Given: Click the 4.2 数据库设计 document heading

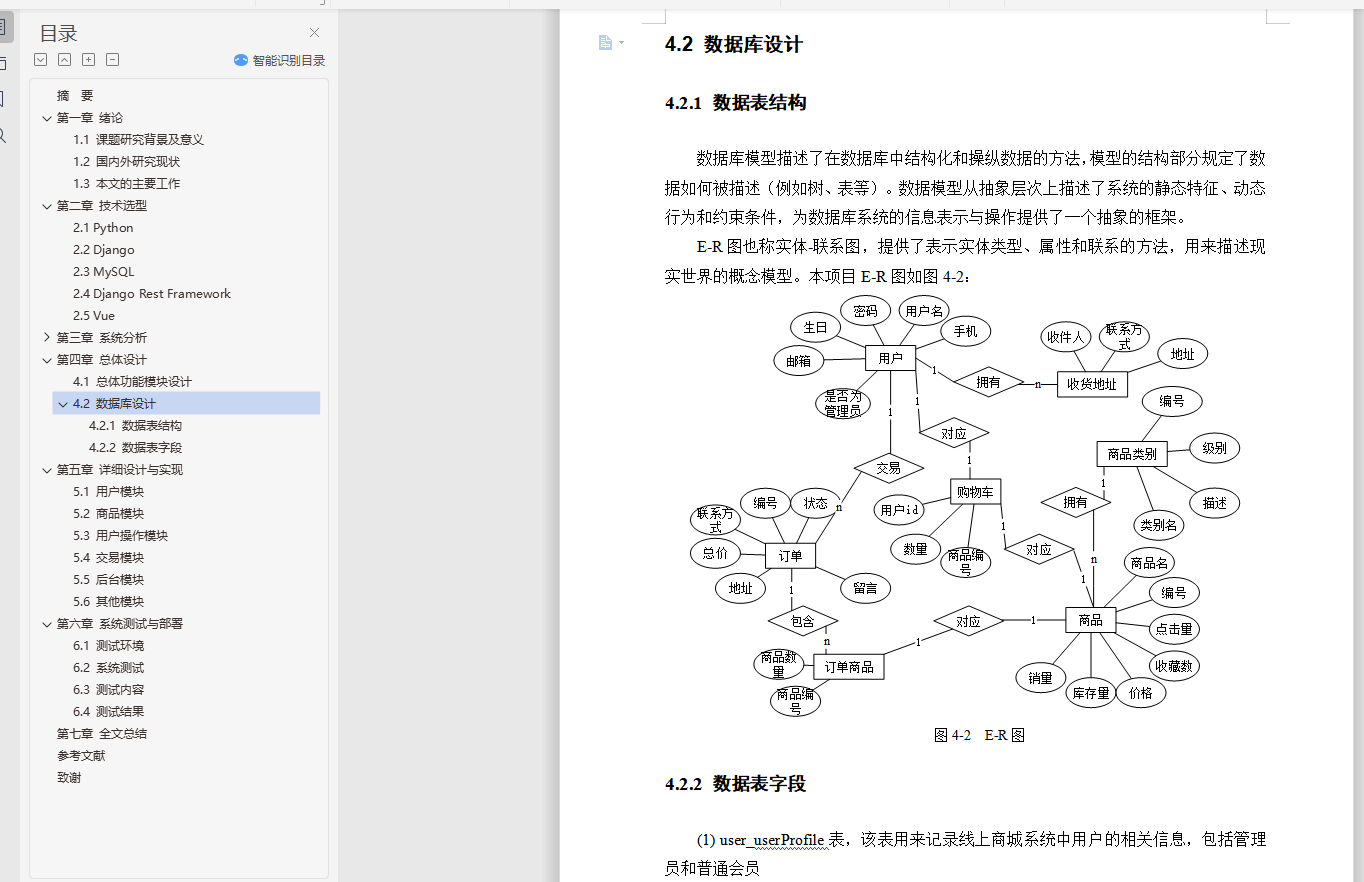Looking at the screenshot, I should (733, 44).
